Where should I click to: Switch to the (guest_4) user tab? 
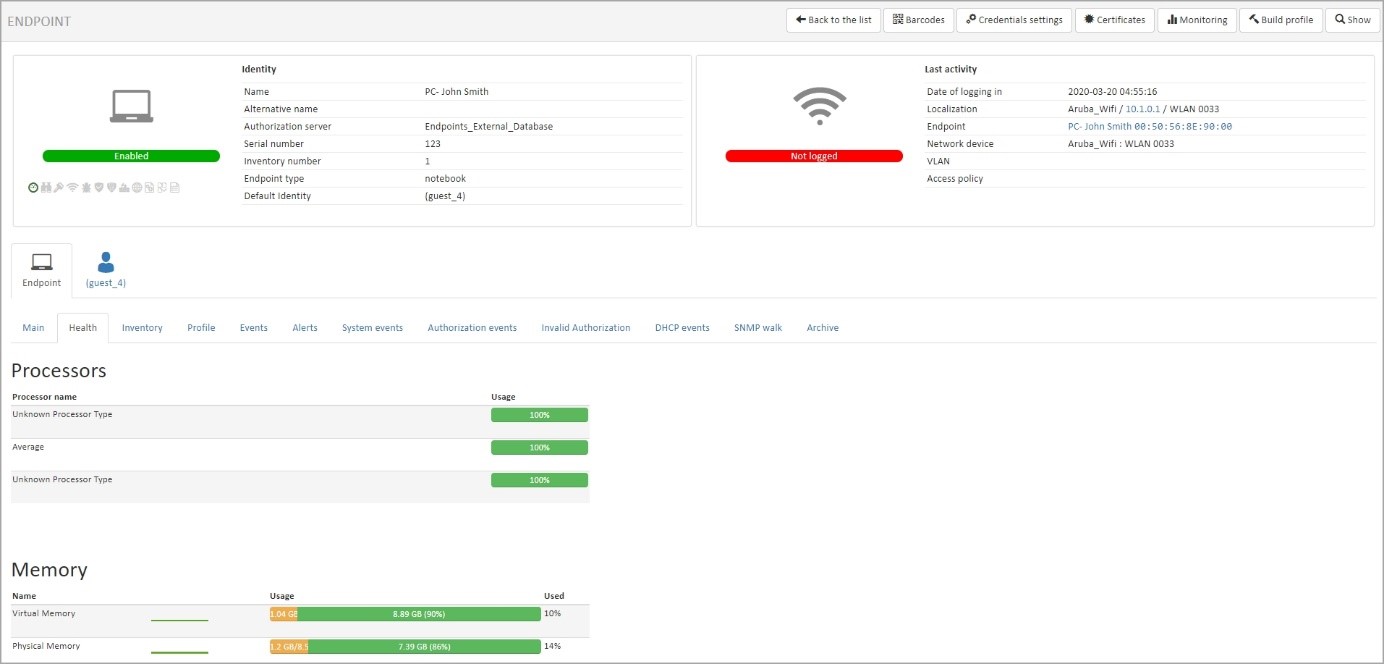pos(105,270)
